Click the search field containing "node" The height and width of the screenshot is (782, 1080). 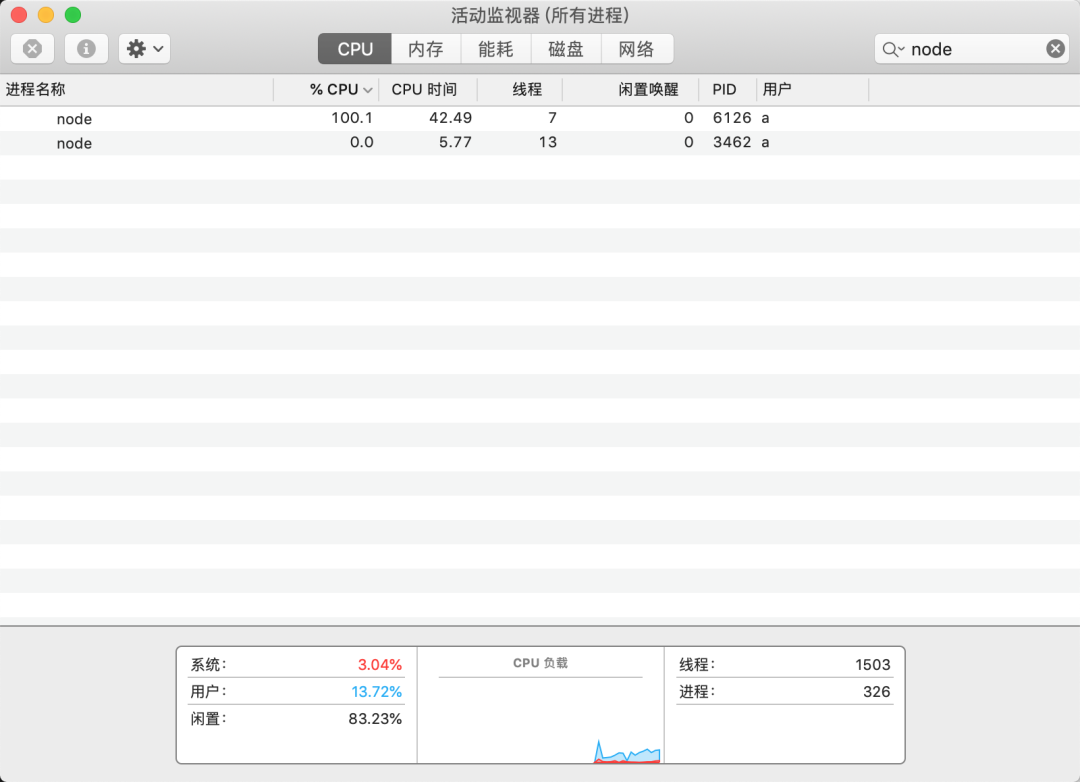click(x=970, y=49)
